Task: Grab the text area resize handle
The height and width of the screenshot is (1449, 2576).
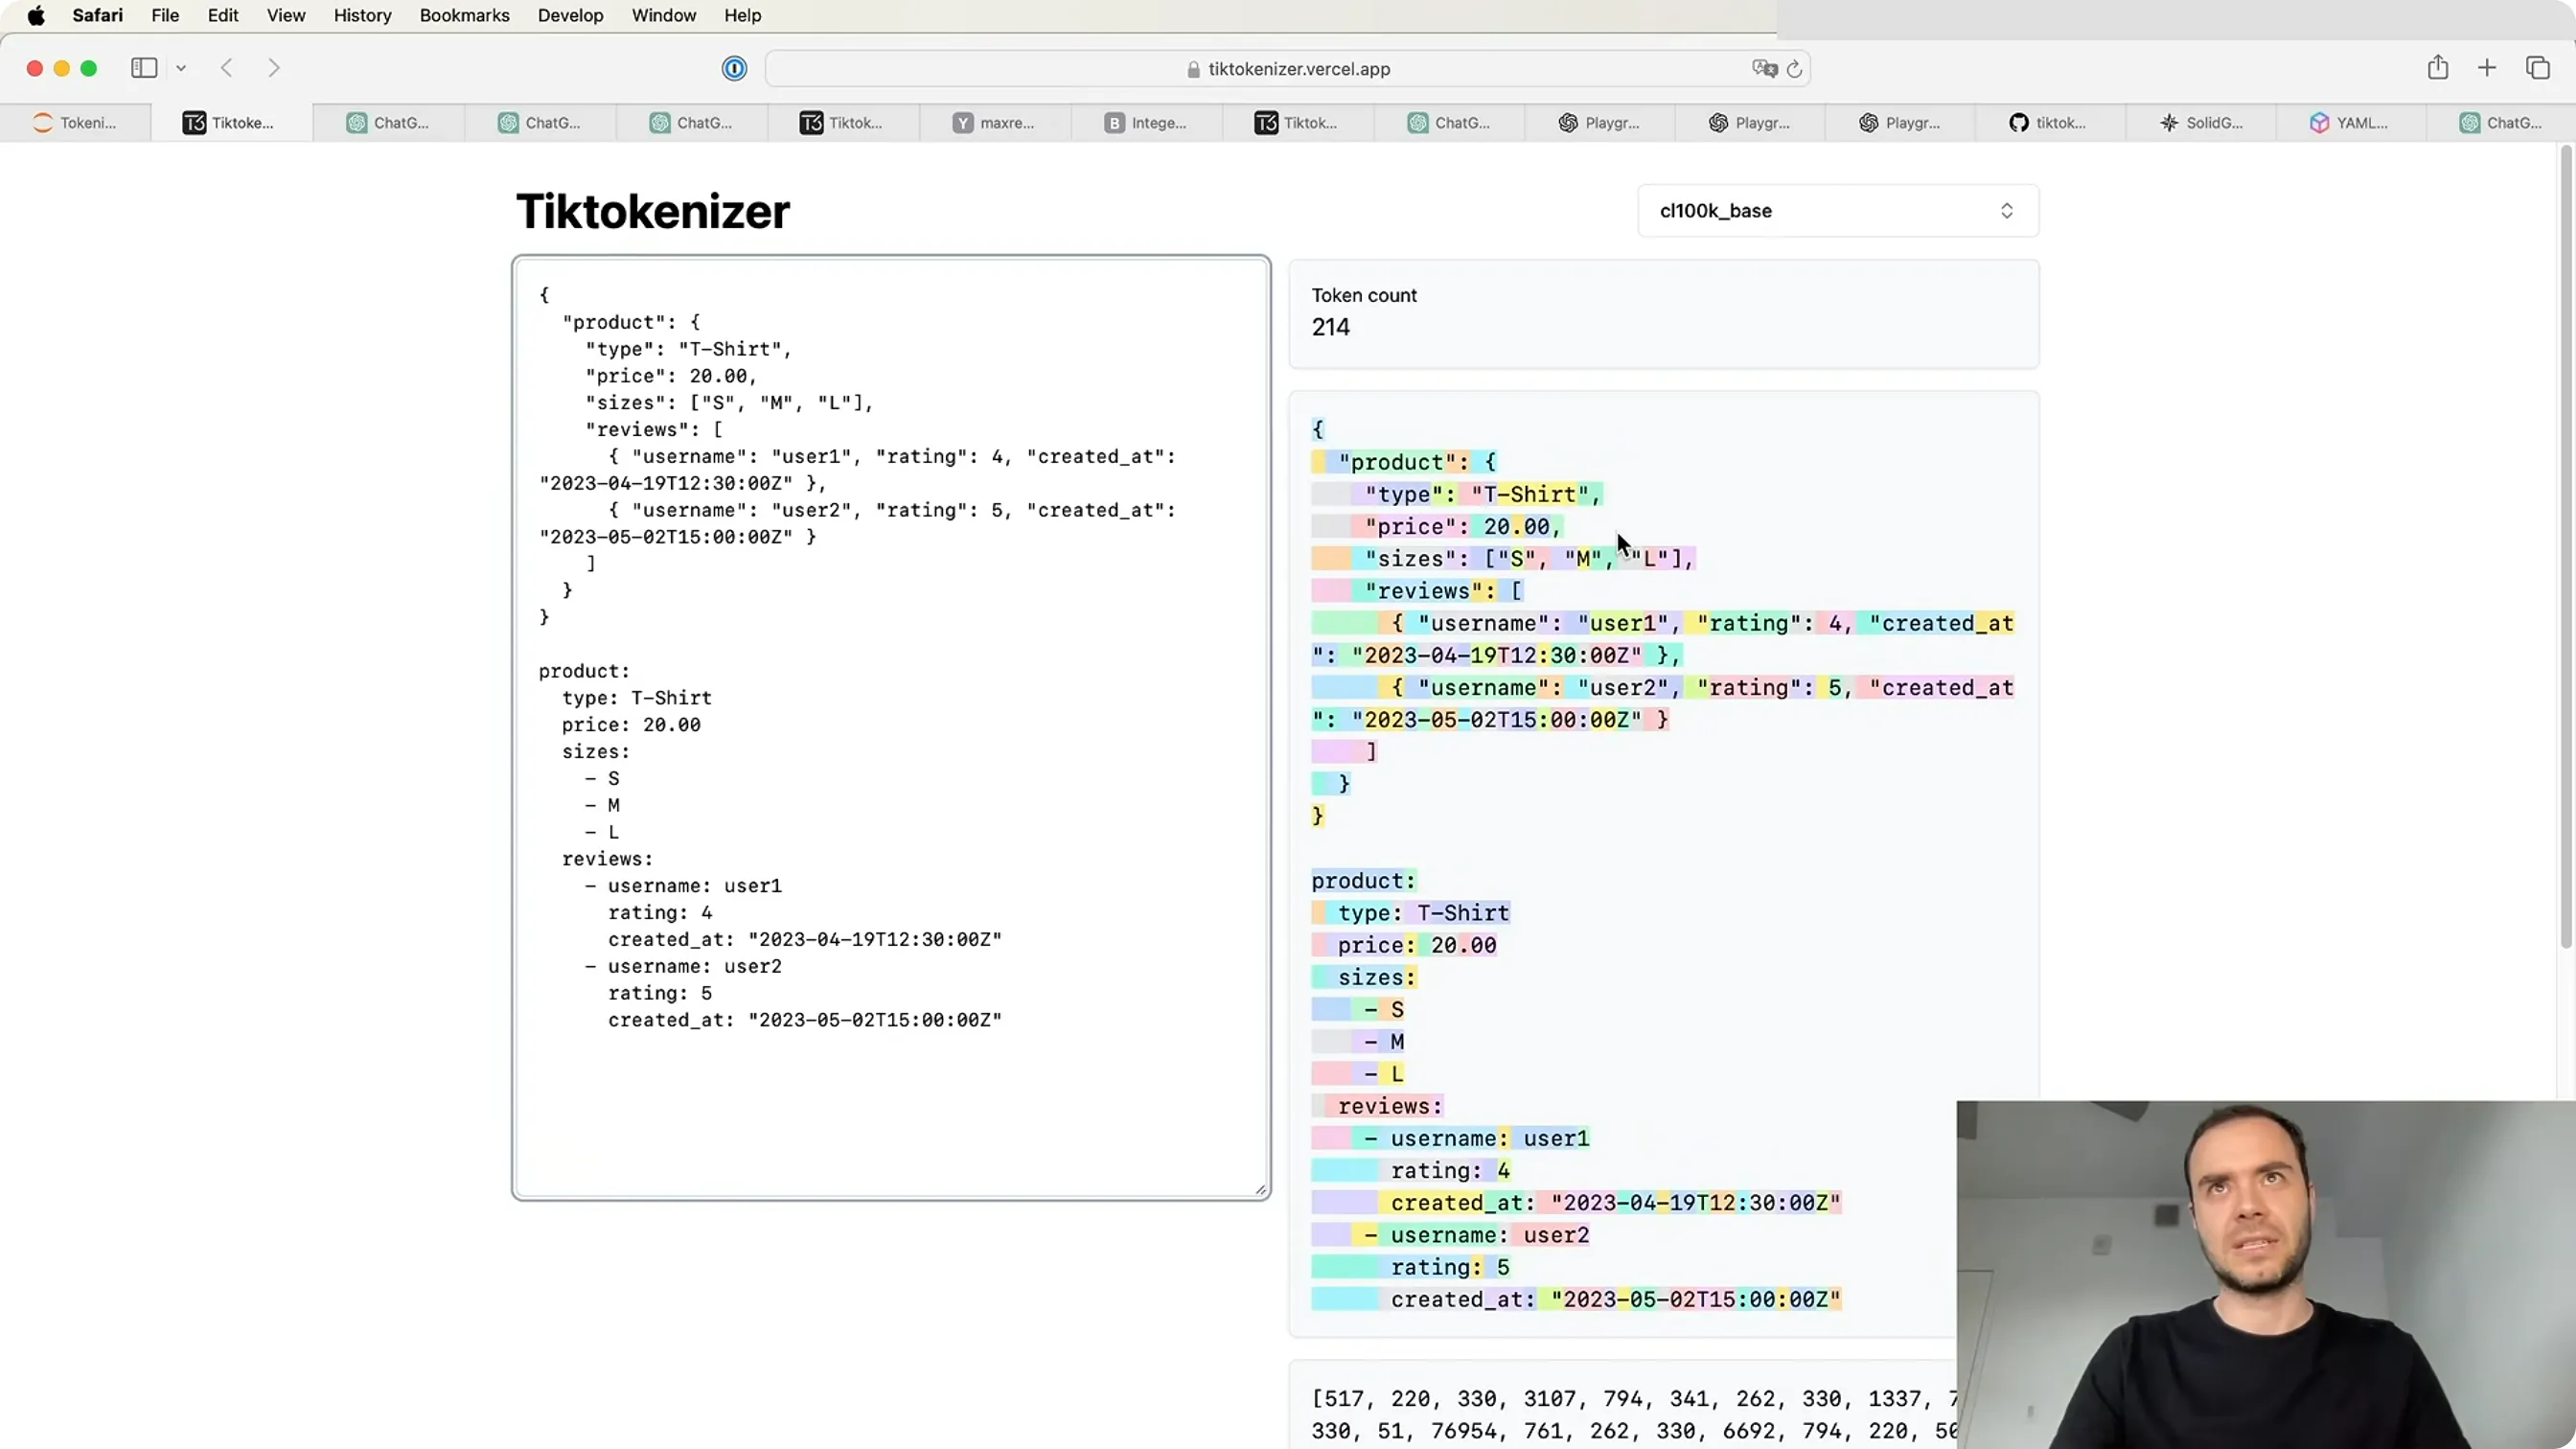Action: coord(1261,1189)
